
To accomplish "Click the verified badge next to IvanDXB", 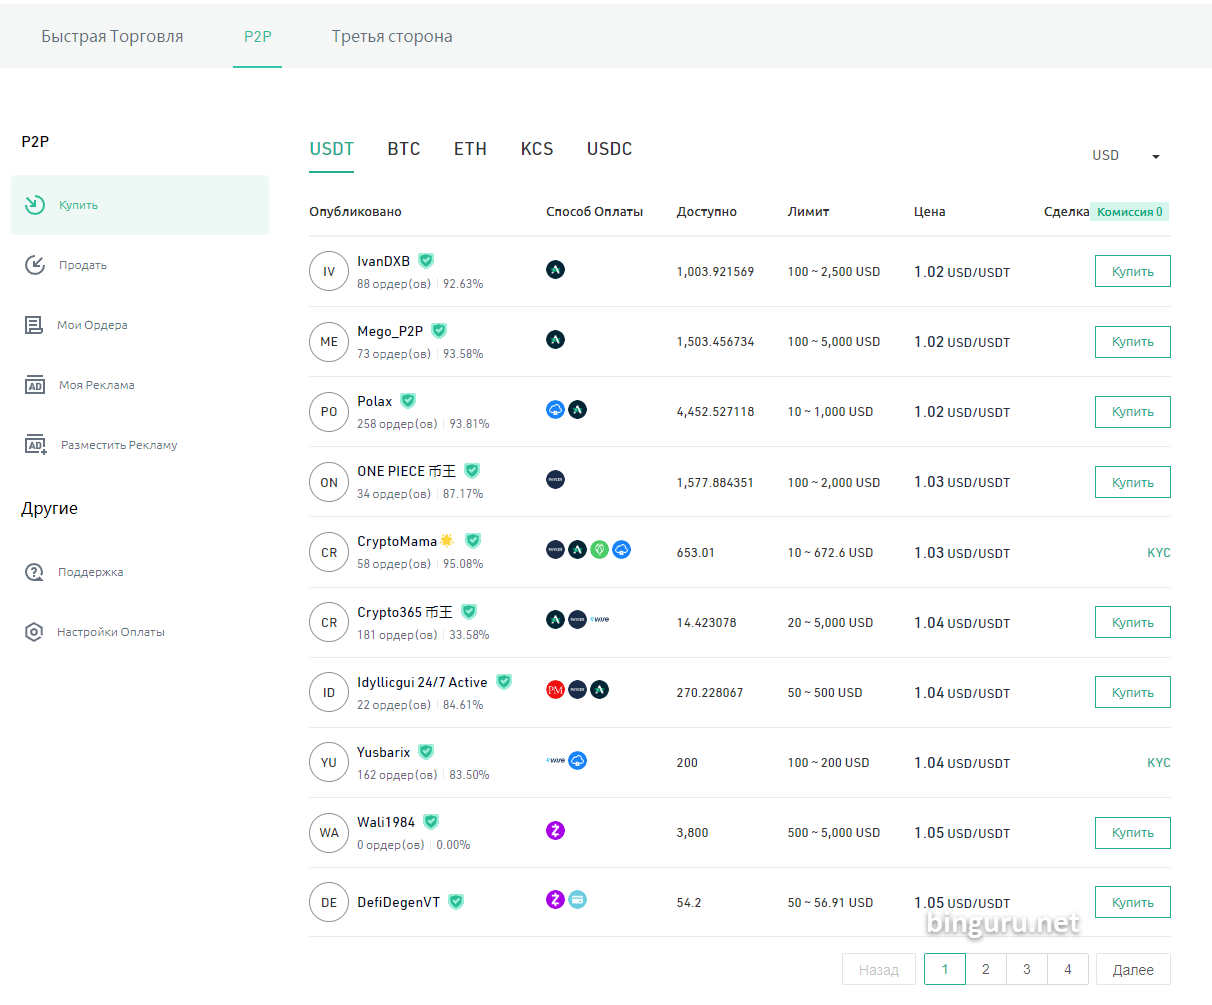I will [x=426, y=261].
